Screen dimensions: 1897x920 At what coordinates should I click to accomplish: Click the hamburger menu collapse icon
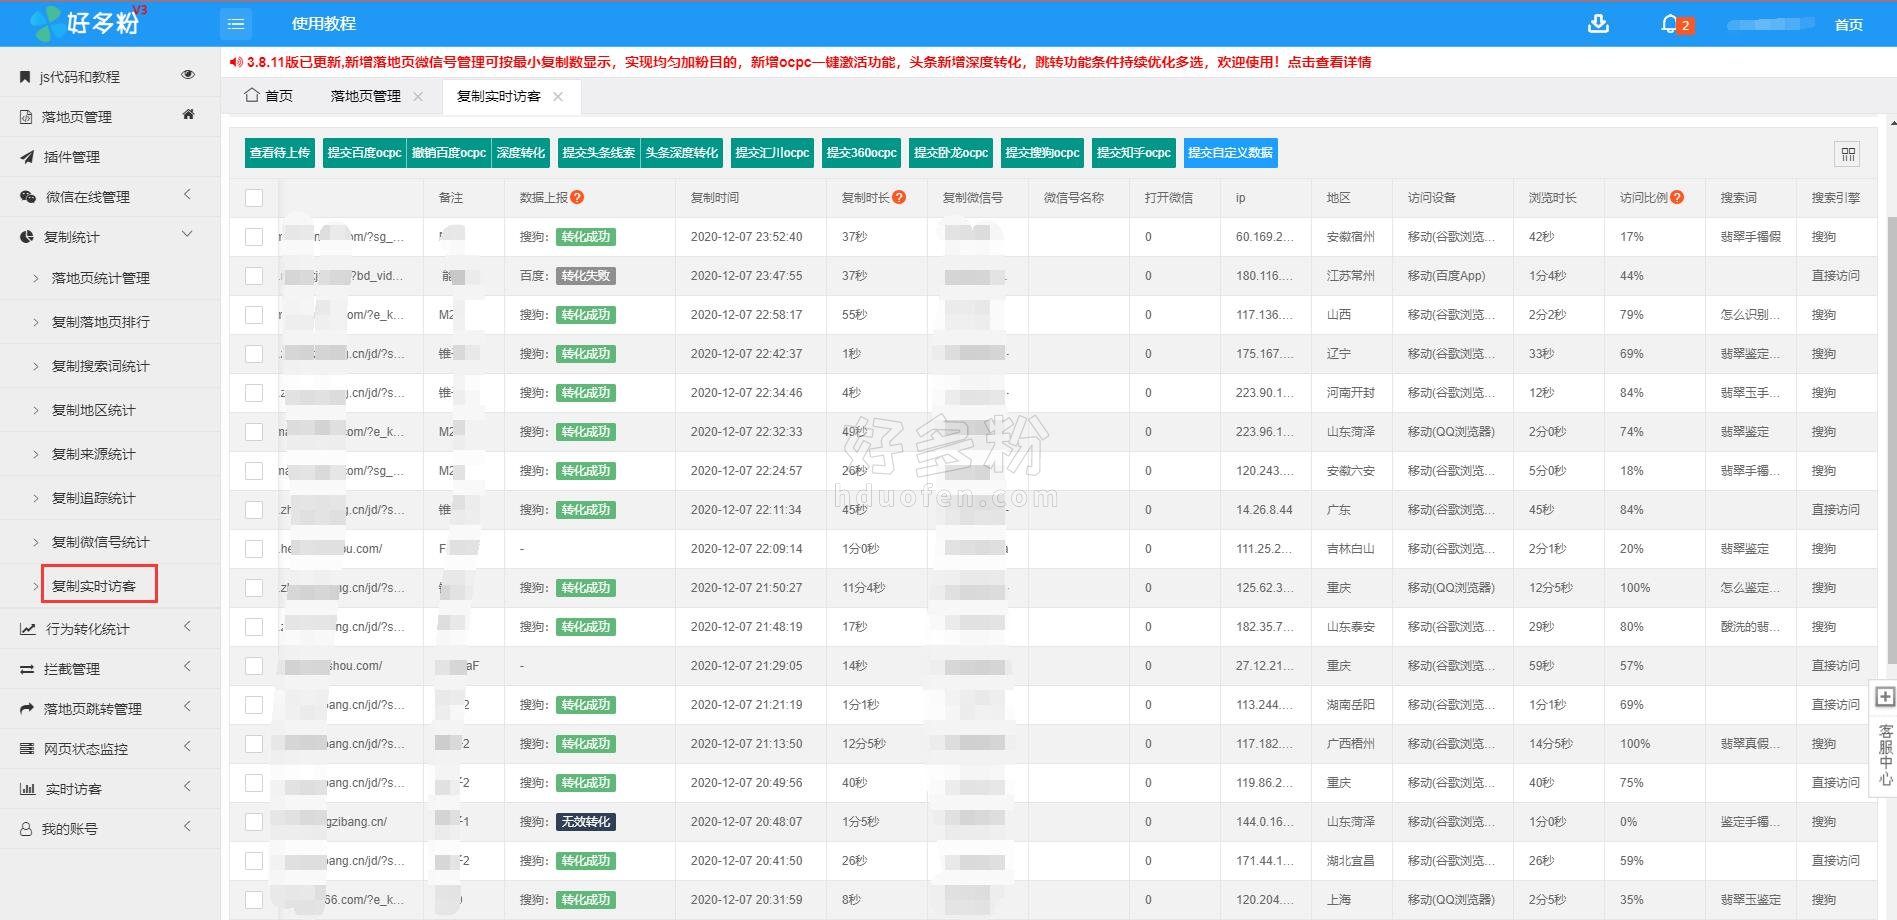point(236,24)
